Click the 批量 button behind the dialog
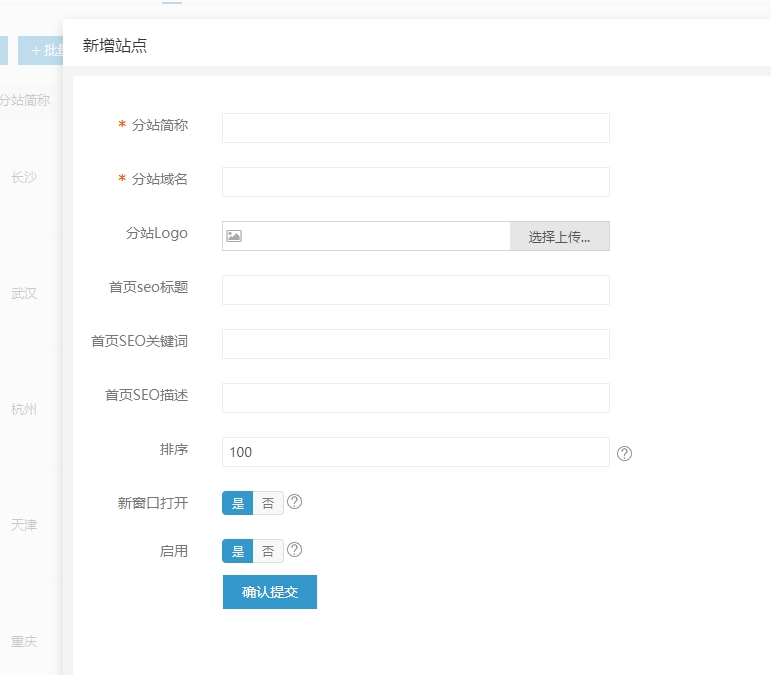 (41, 51)
